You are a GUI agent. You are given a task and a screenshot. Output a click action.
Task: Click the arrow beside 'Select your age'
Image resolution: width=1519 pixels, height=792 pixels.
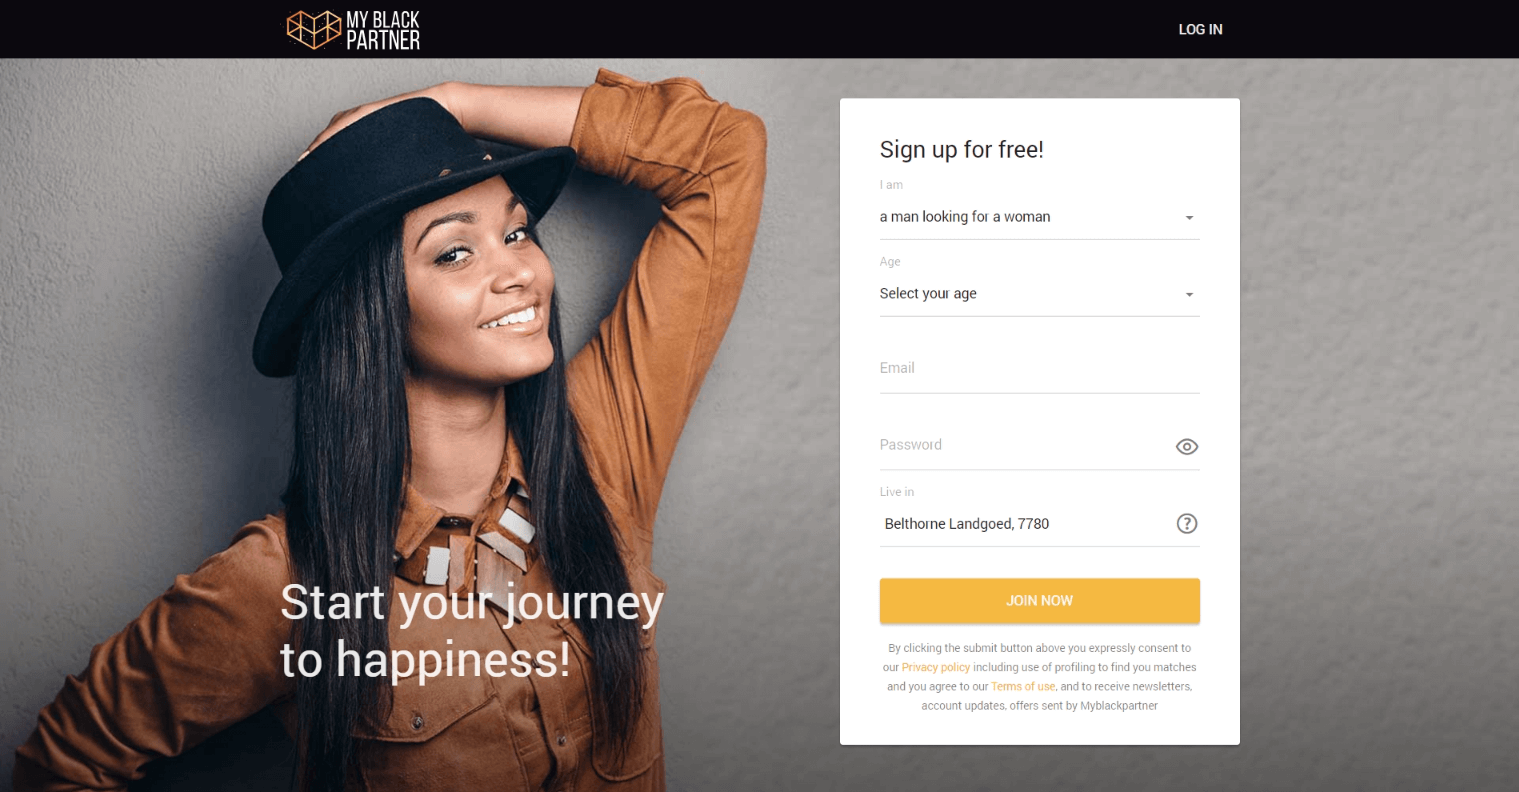coord(1189,295)
